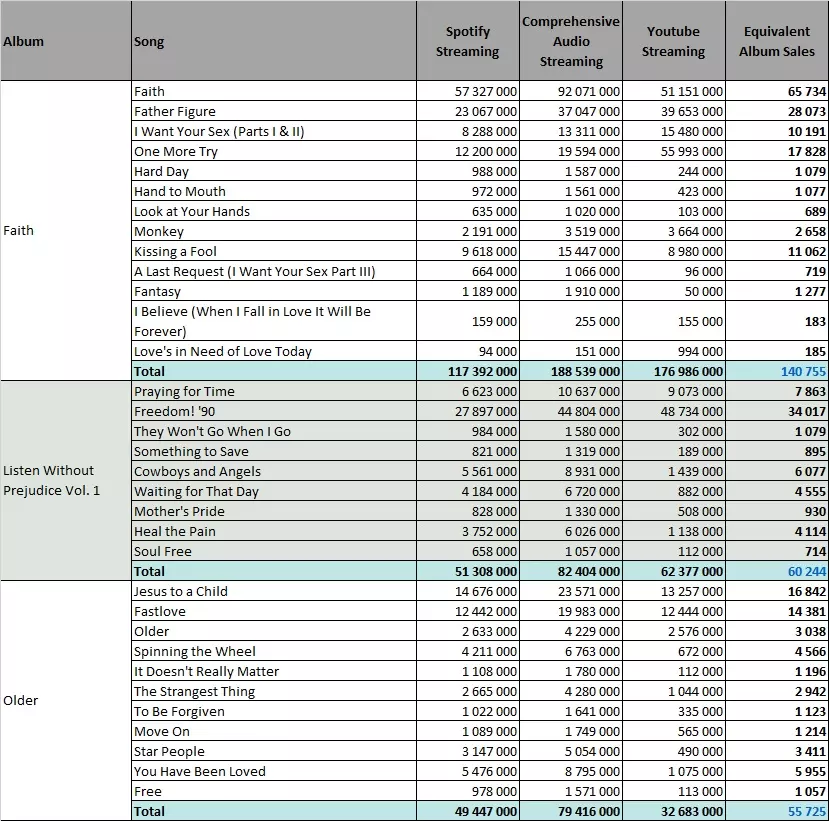Click the 'Hand to Mouth' cell
Screen dimensions: 829x821
coord(274,191)
